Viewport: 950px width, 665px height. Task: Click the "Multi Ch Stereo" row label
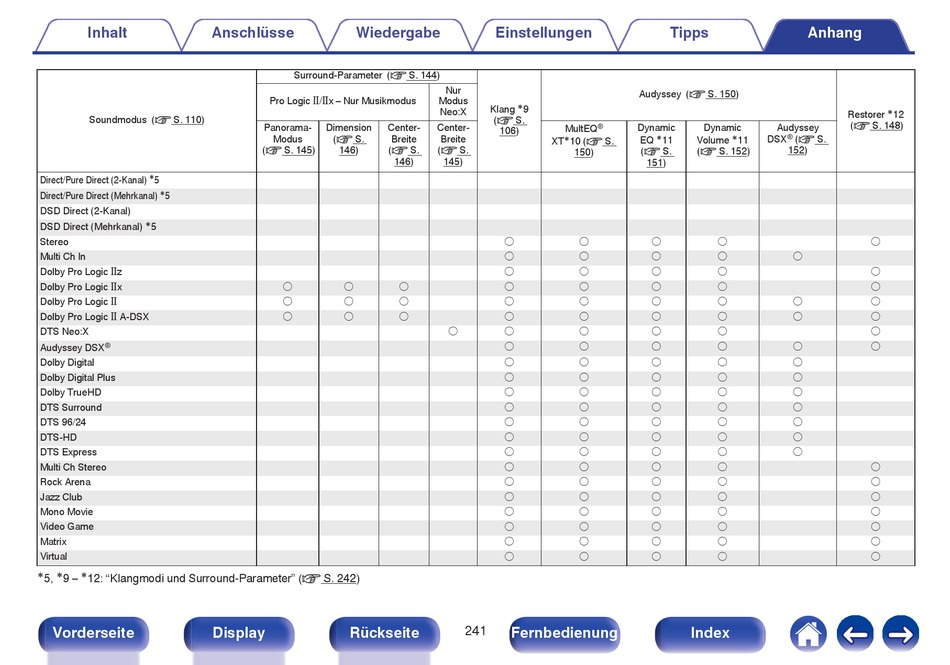73,468
